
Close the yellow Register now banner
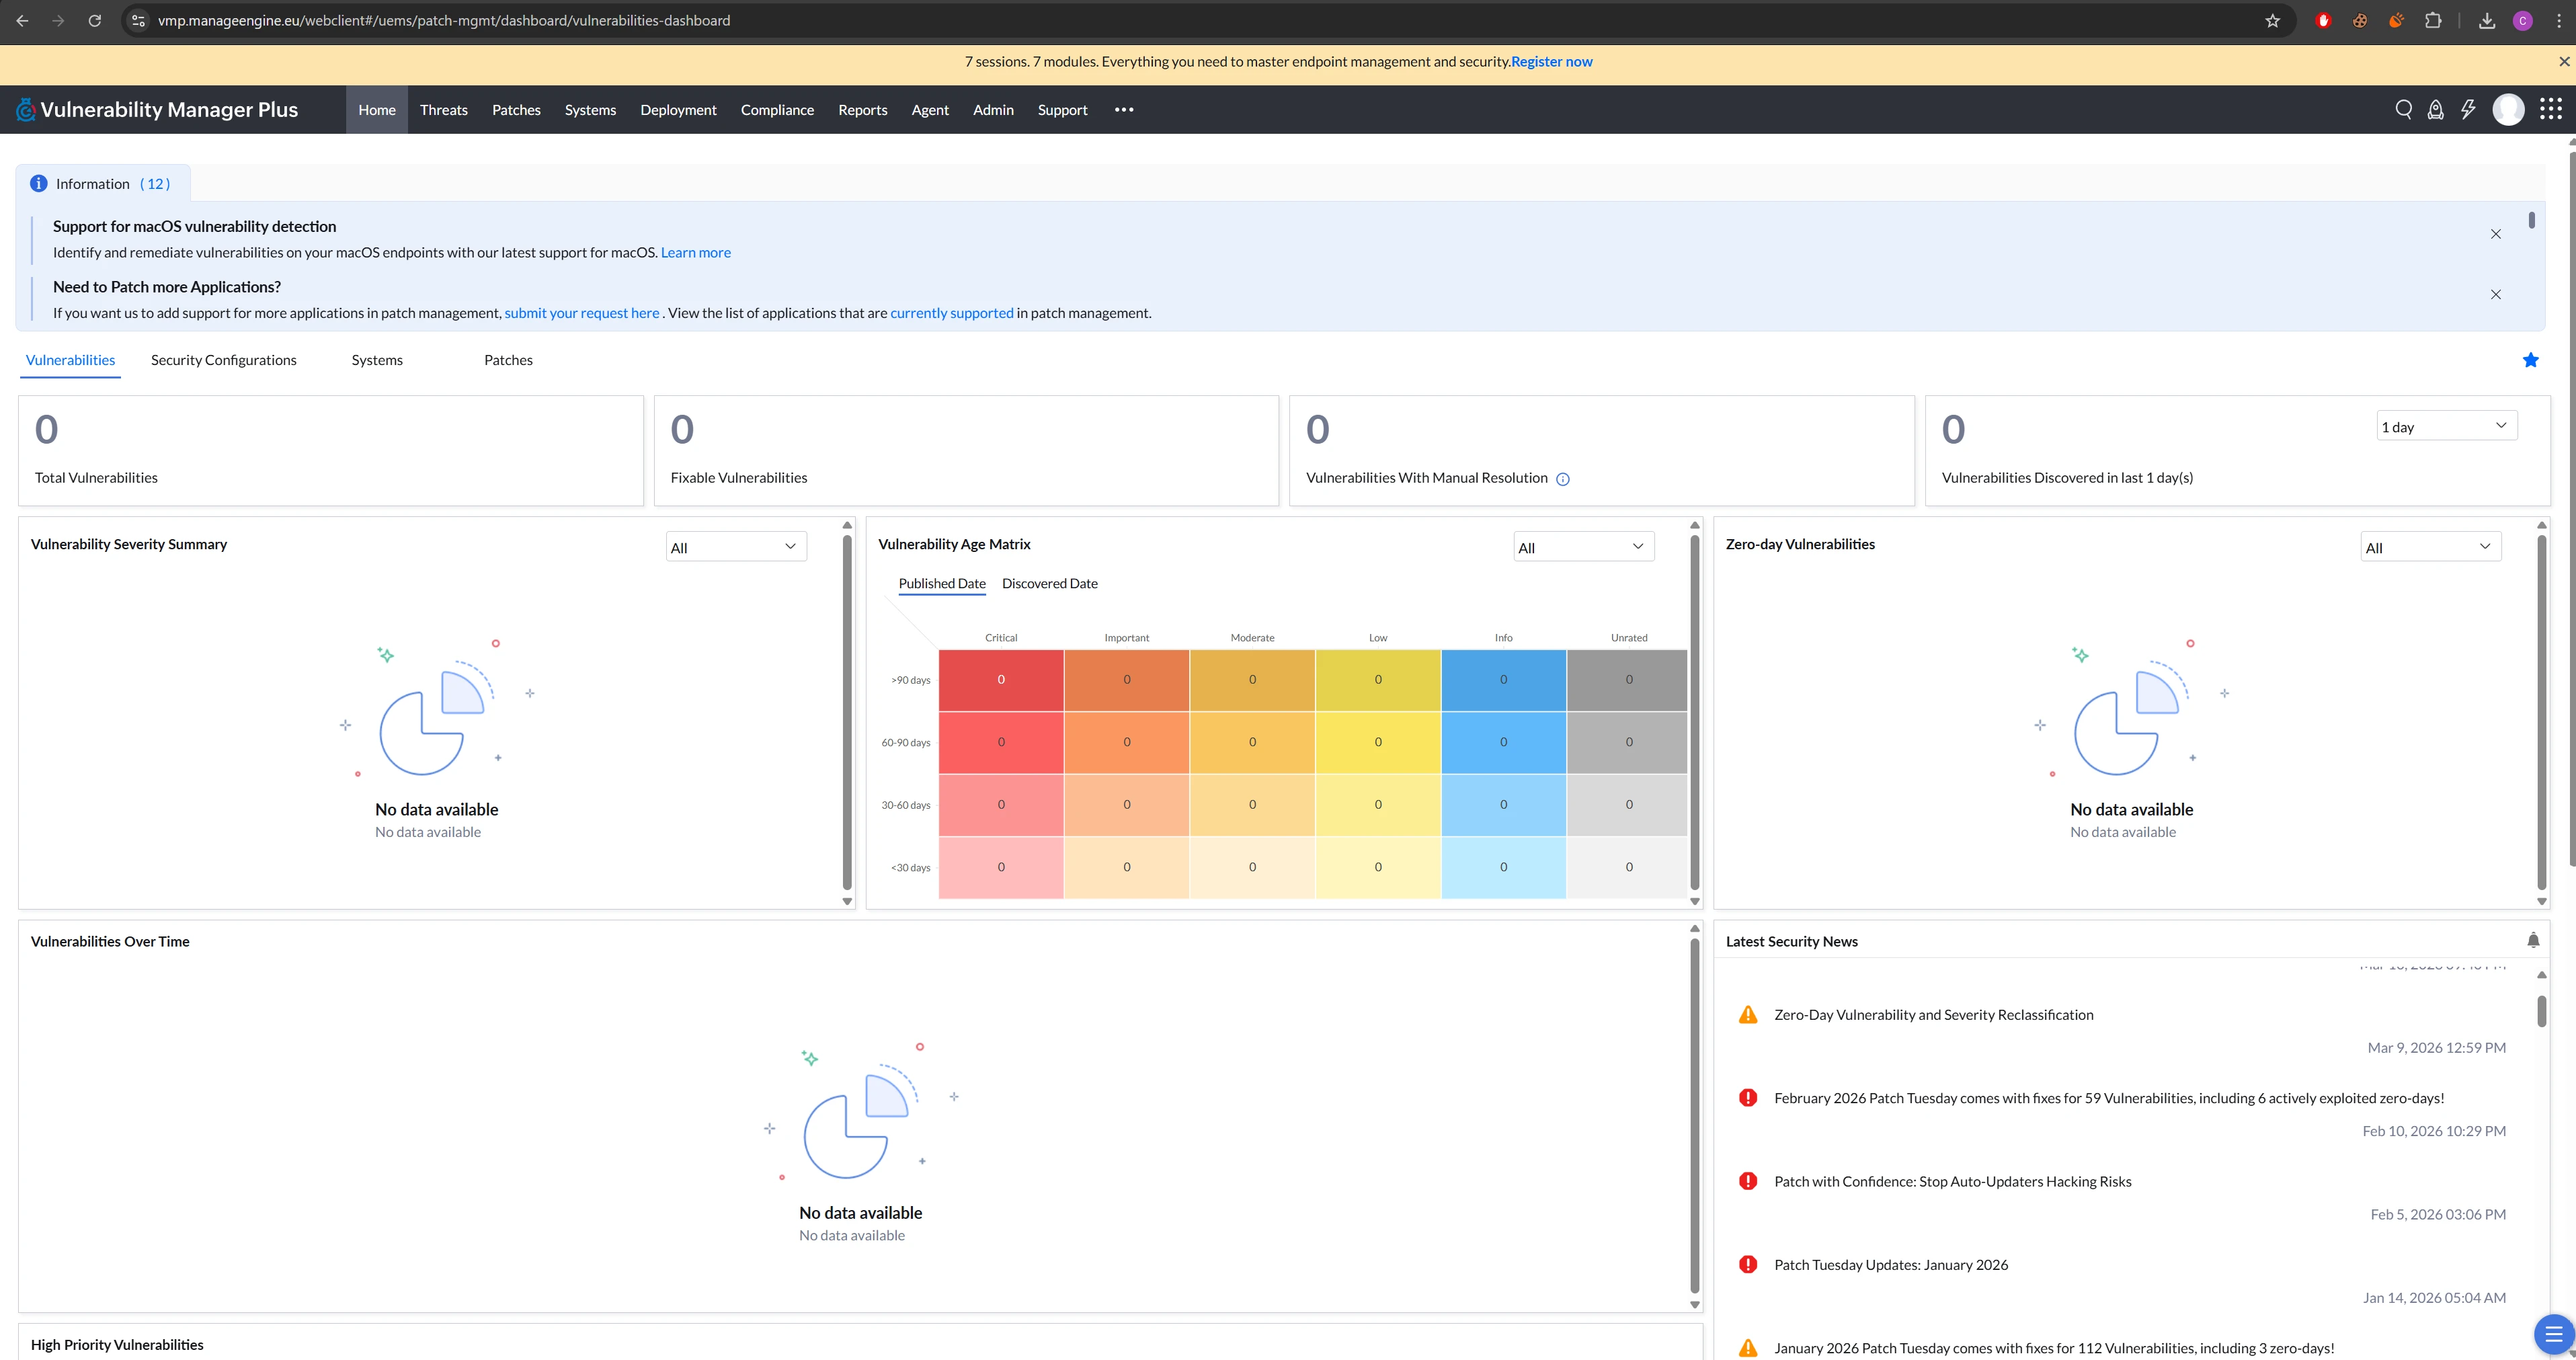pyautogui.click(x=2564, y=62)
